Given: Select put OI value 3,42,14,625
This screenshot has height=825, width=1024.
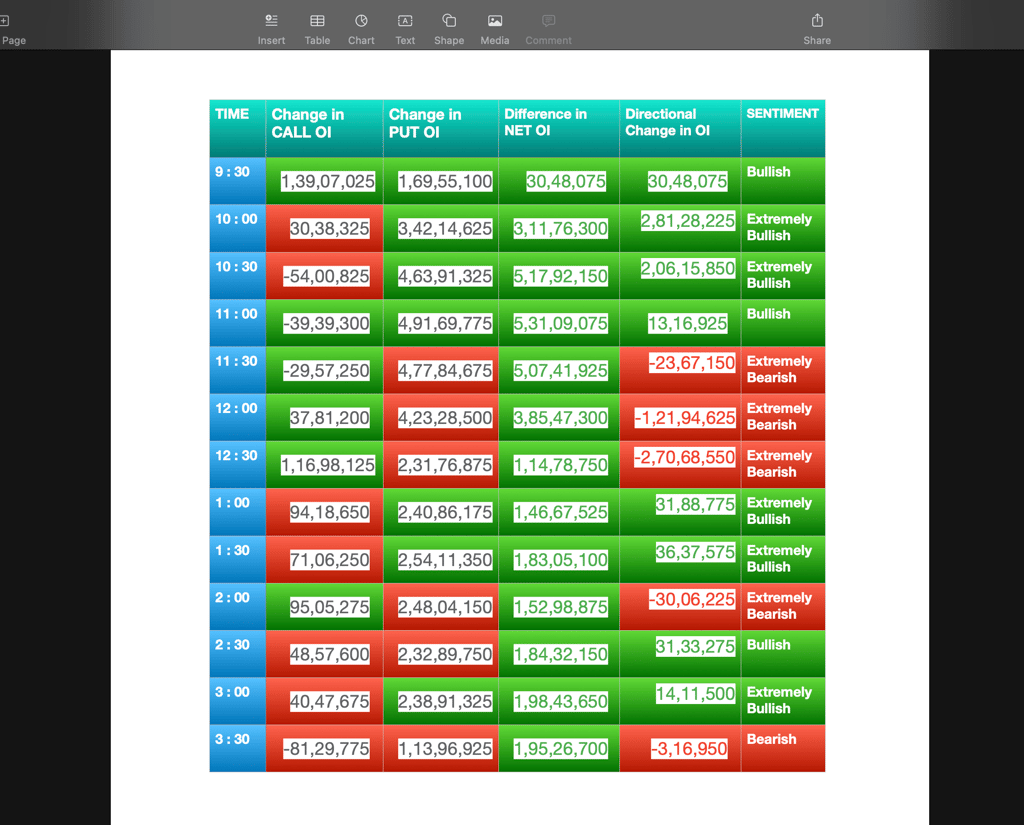Looking at the screenshot, I should pyautogui.click(x=445, y=228).
